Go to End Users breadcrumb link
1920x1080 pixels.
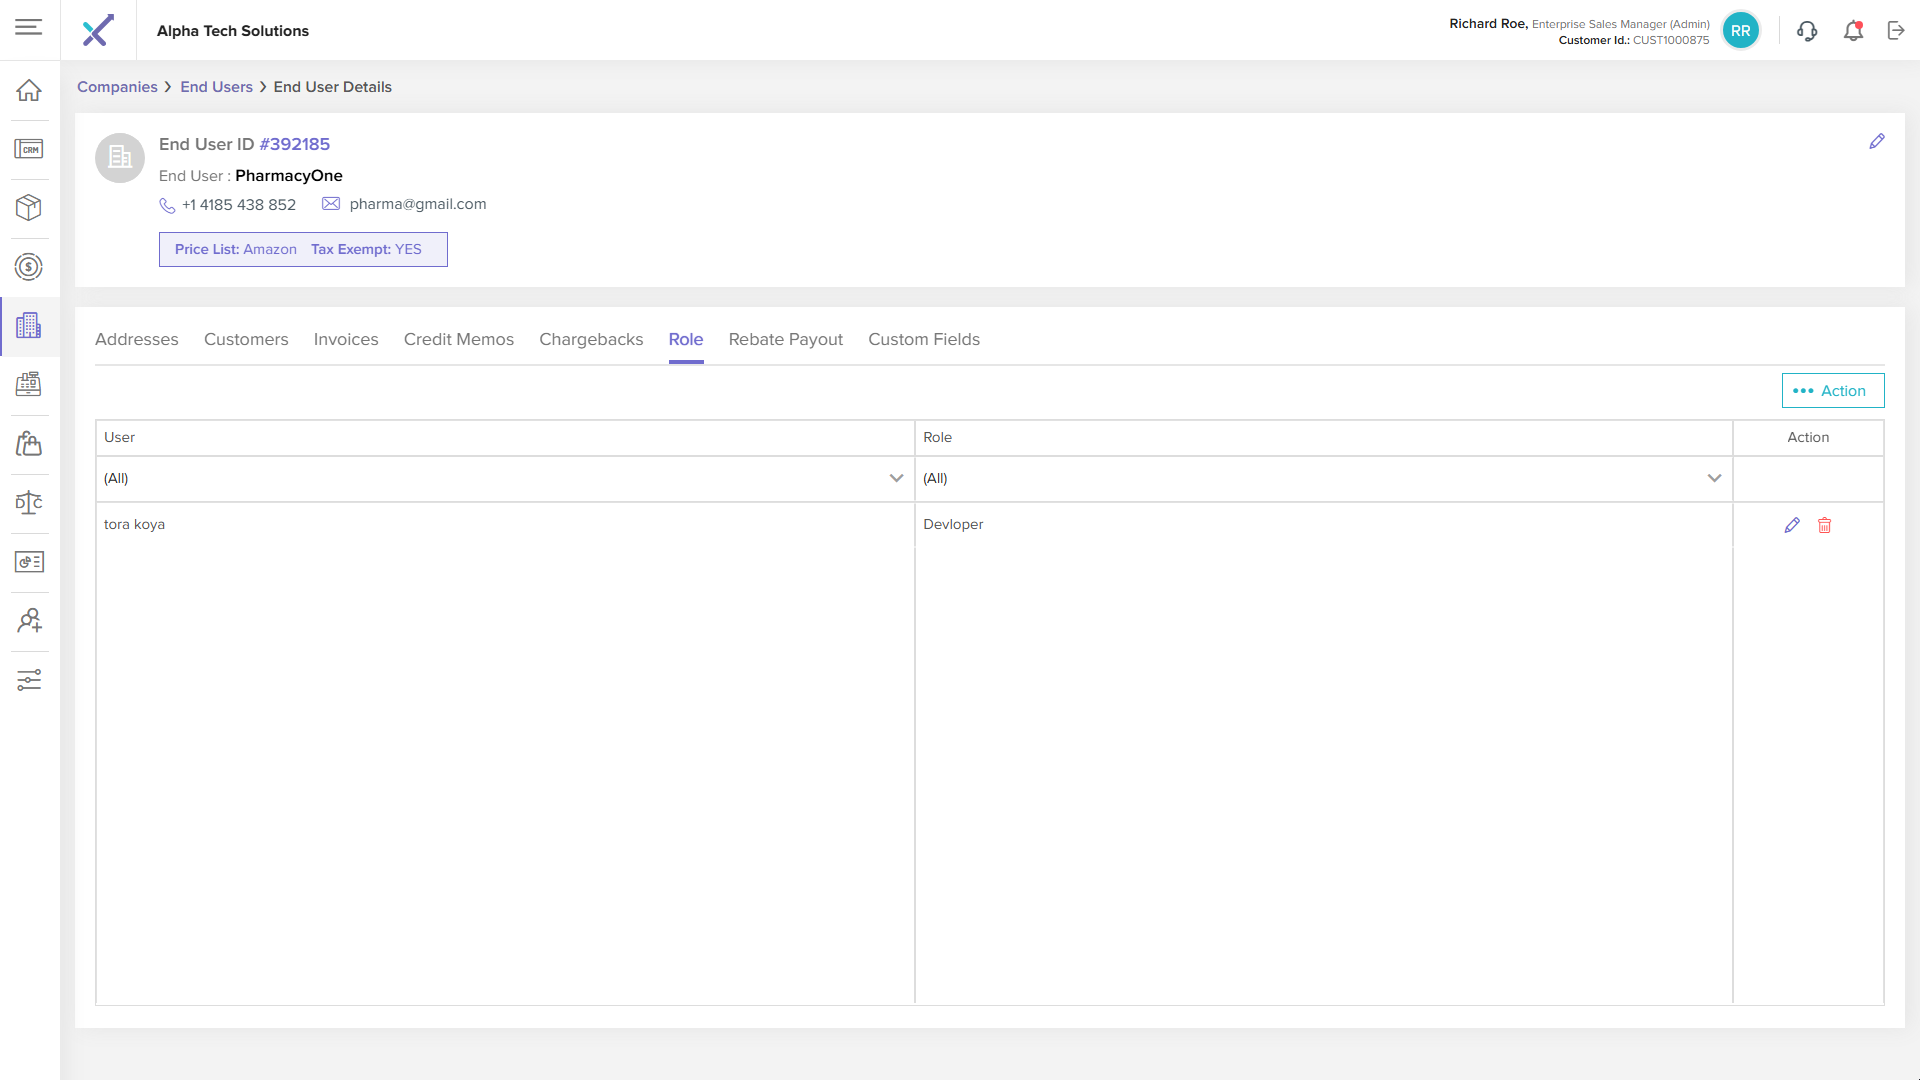click(x=216, y=87)
